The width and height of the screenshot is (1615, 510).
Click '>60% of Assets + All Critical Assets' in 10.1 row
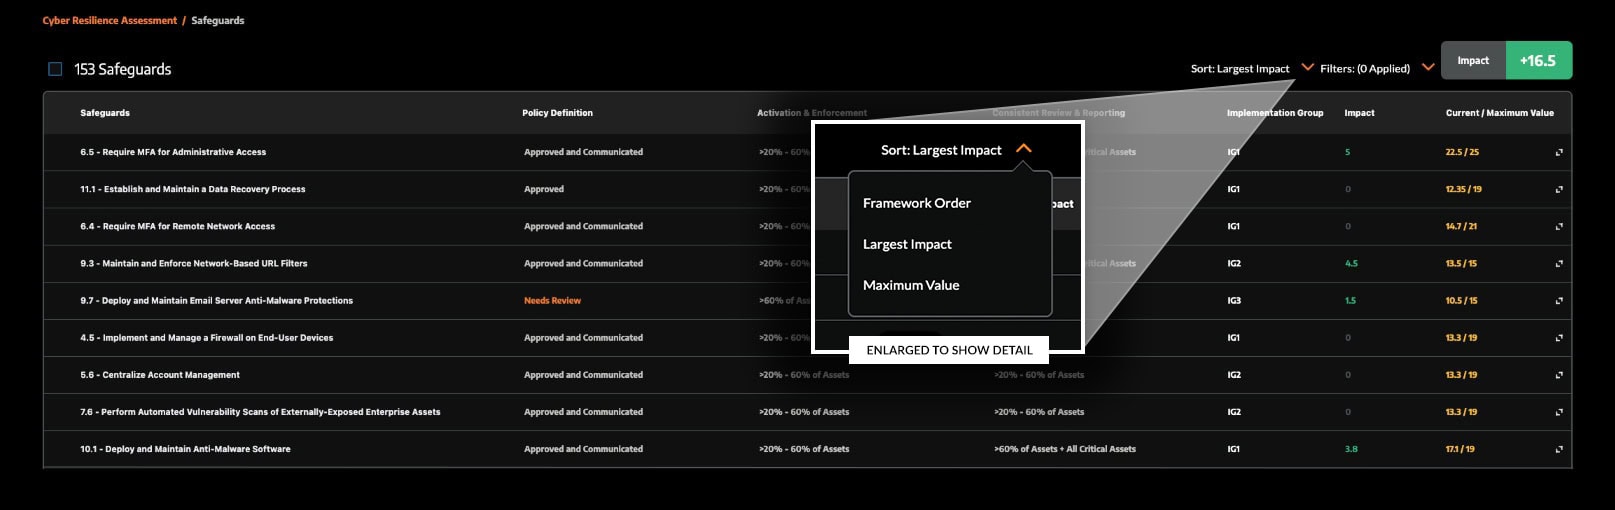tap(1065, 449)
